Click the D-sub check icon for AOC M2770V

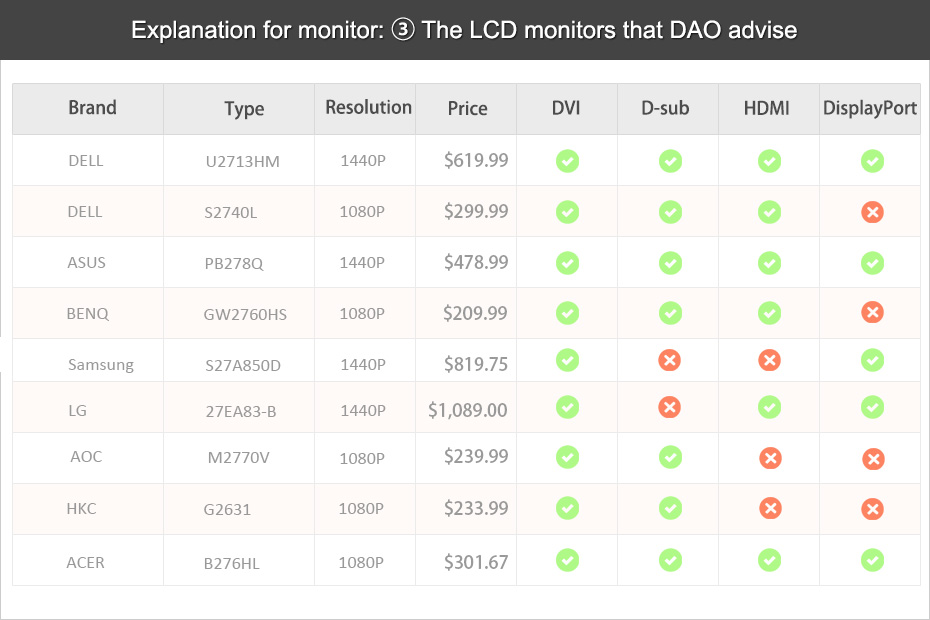(670, 457)
